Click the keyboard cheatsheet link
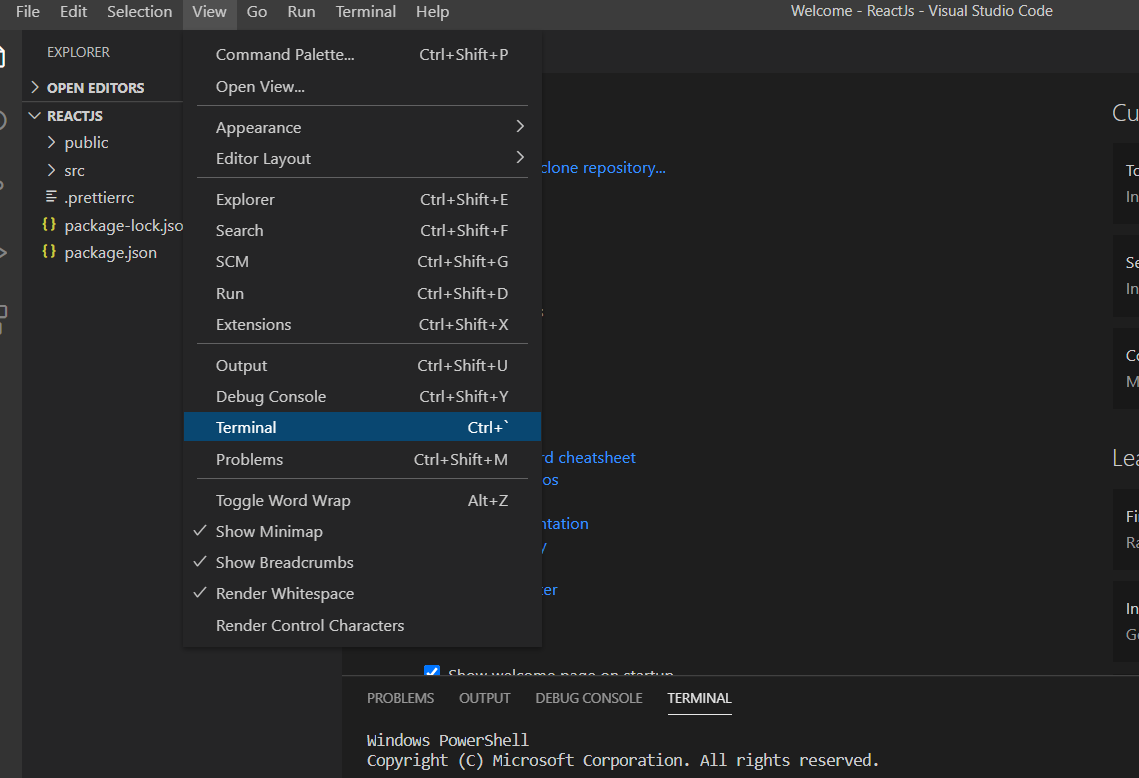Viewport: 1139px width, 778px height. pos(588,458)
